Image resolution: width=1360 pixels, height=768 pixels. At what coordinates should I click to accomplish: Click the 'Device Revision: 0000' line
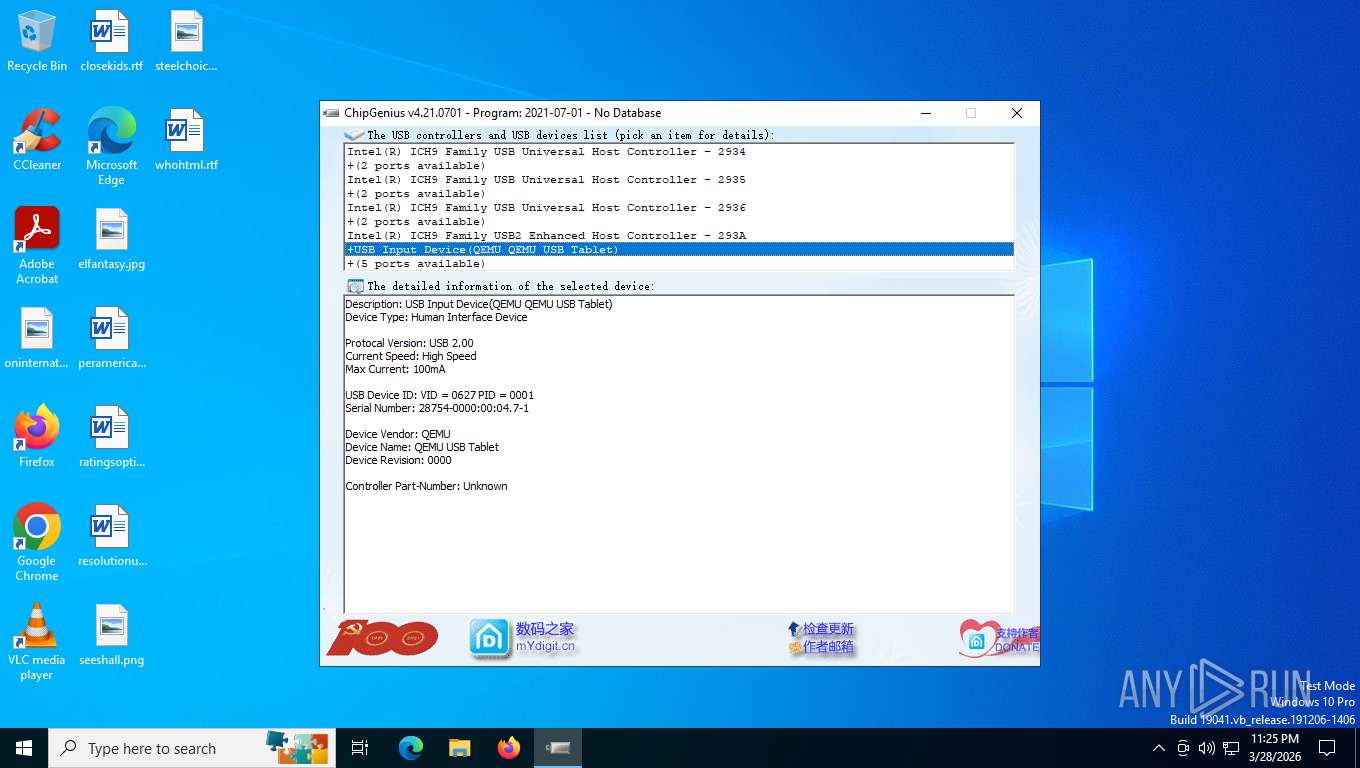coord(398,460)
